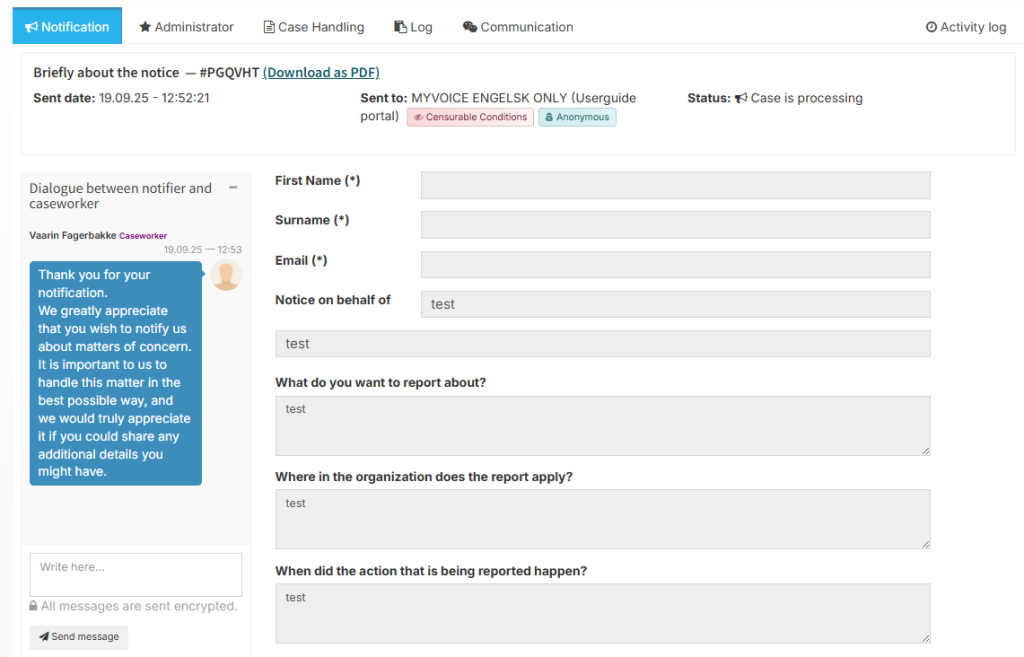1024x657 pixels.
Task: Click the speech bubbles icon beside Communication
Action: (x=470, y=27)
